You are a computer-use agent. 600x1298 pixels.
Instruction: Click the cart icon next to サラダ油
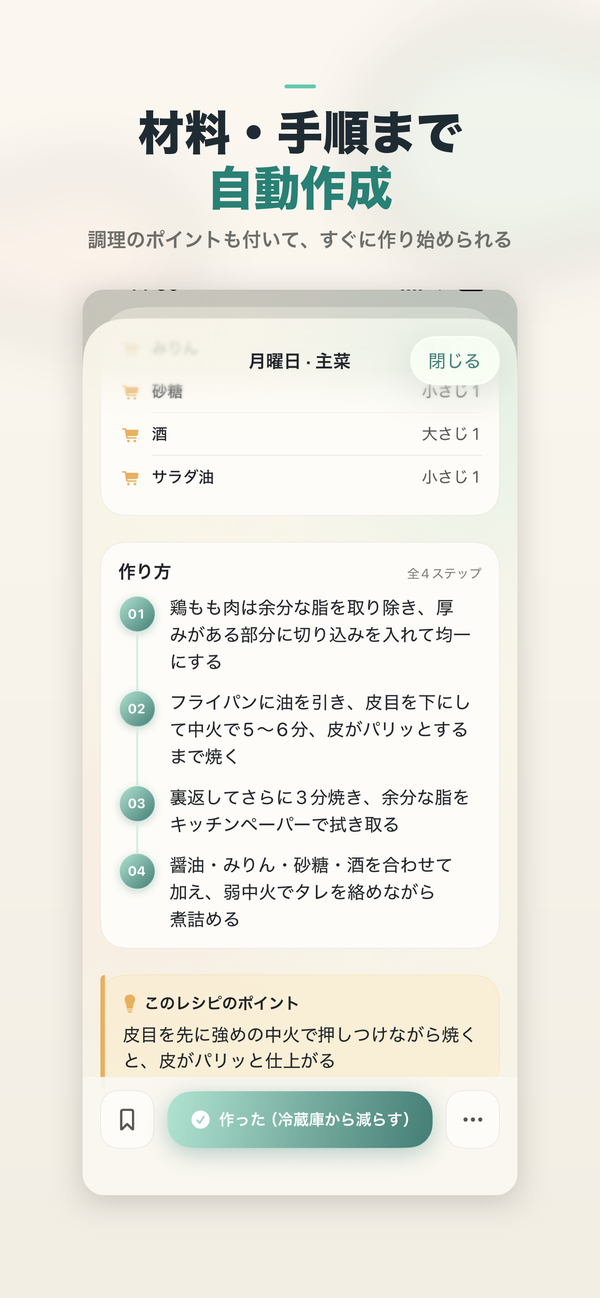tap(131, 478)
